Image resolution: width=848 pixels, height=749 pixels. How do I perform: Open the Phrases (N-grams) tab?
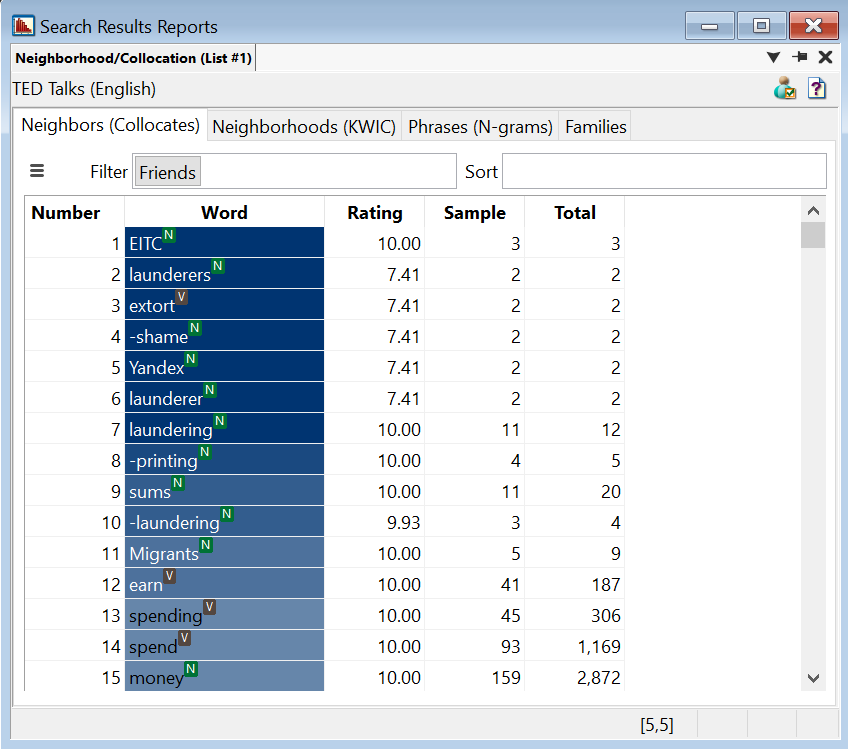pyautogui.click(x=480, y=127)
